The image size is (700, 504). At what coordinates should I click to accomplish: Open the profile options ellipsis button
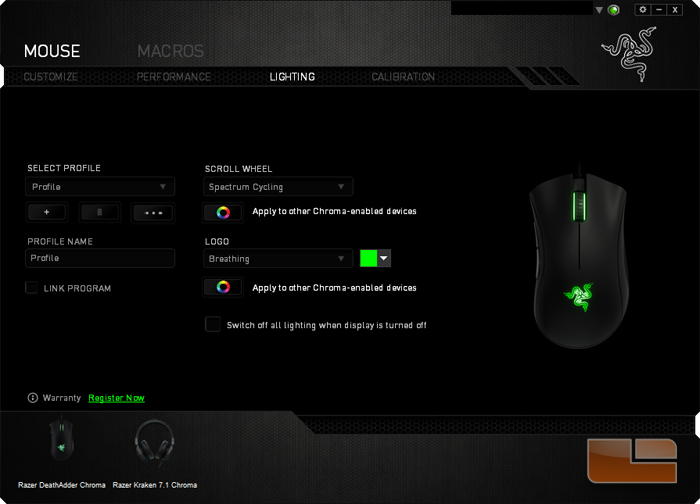pyautogui.click(x=153, y=212)
